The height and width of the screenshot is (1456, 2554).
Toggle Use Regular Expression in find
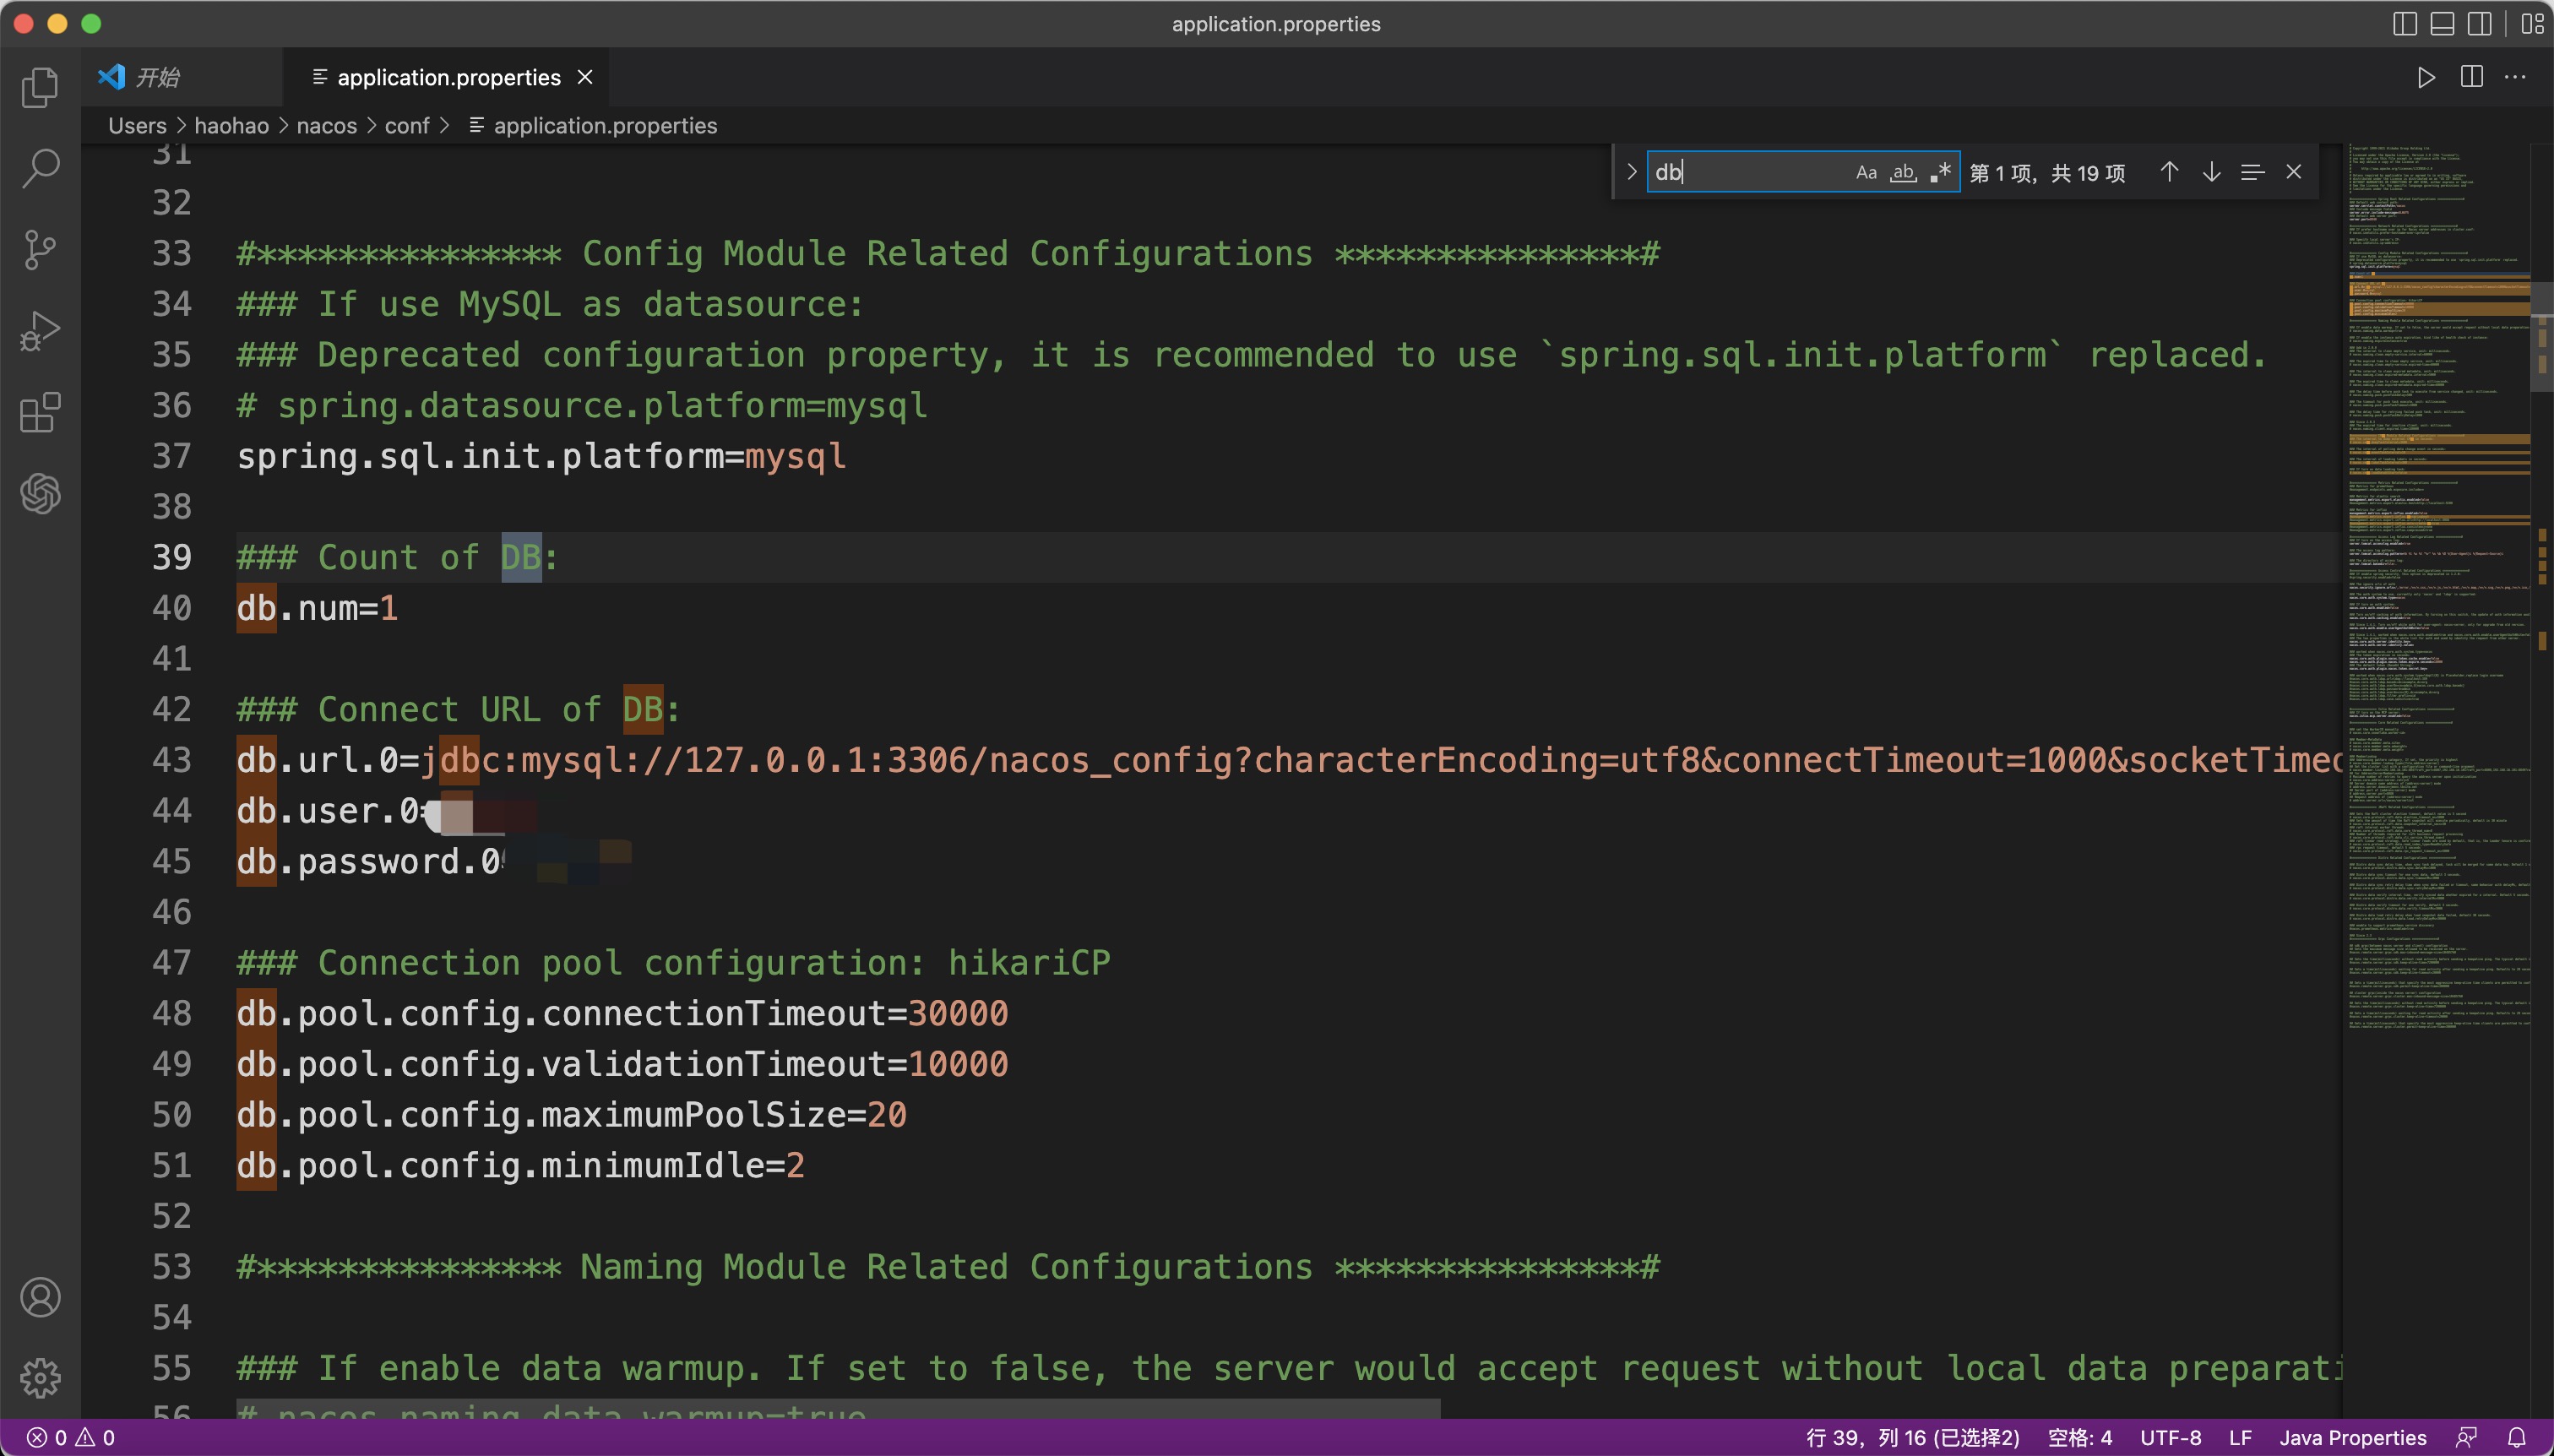1941,173
